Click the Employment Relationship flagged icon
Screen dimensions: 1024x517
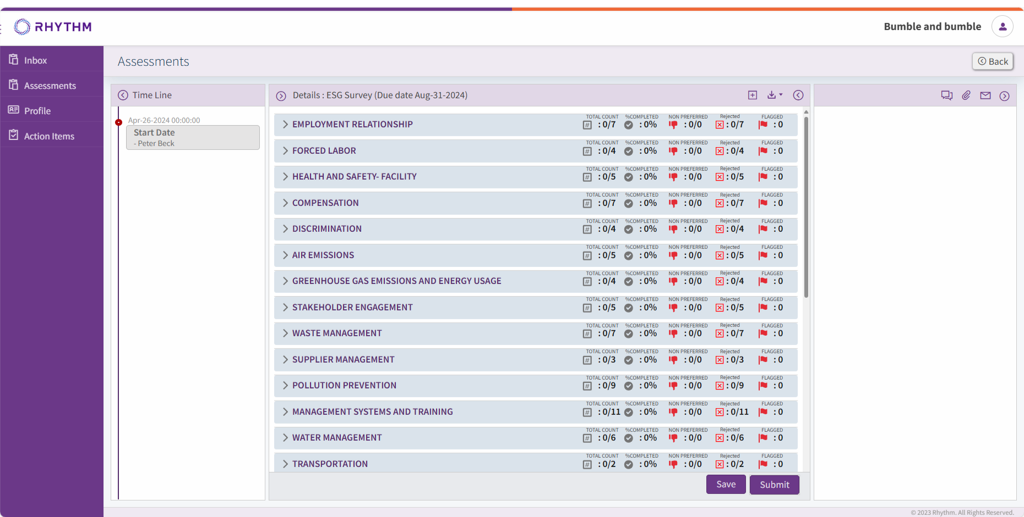pyautogui.click(x=764, y=125)
